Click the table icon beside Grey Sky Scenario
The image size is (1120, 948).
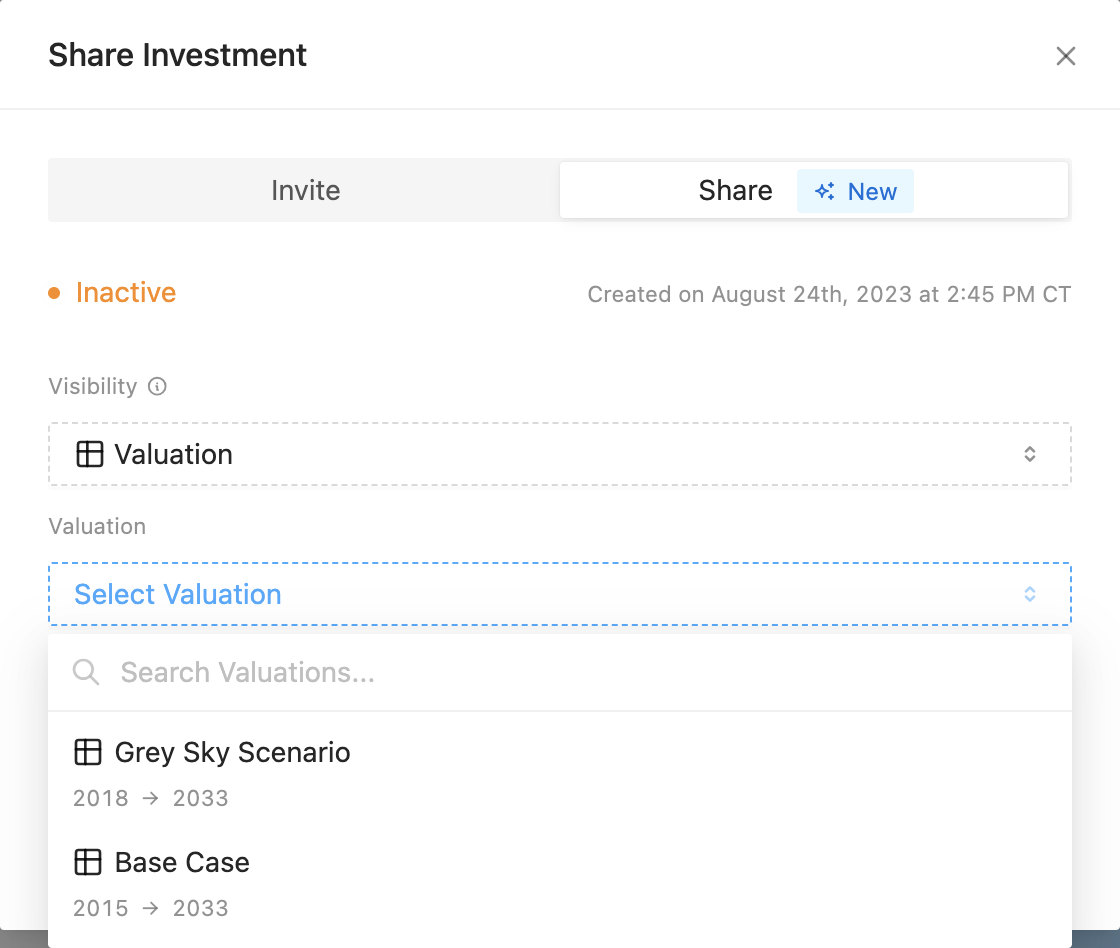point(88,752)
